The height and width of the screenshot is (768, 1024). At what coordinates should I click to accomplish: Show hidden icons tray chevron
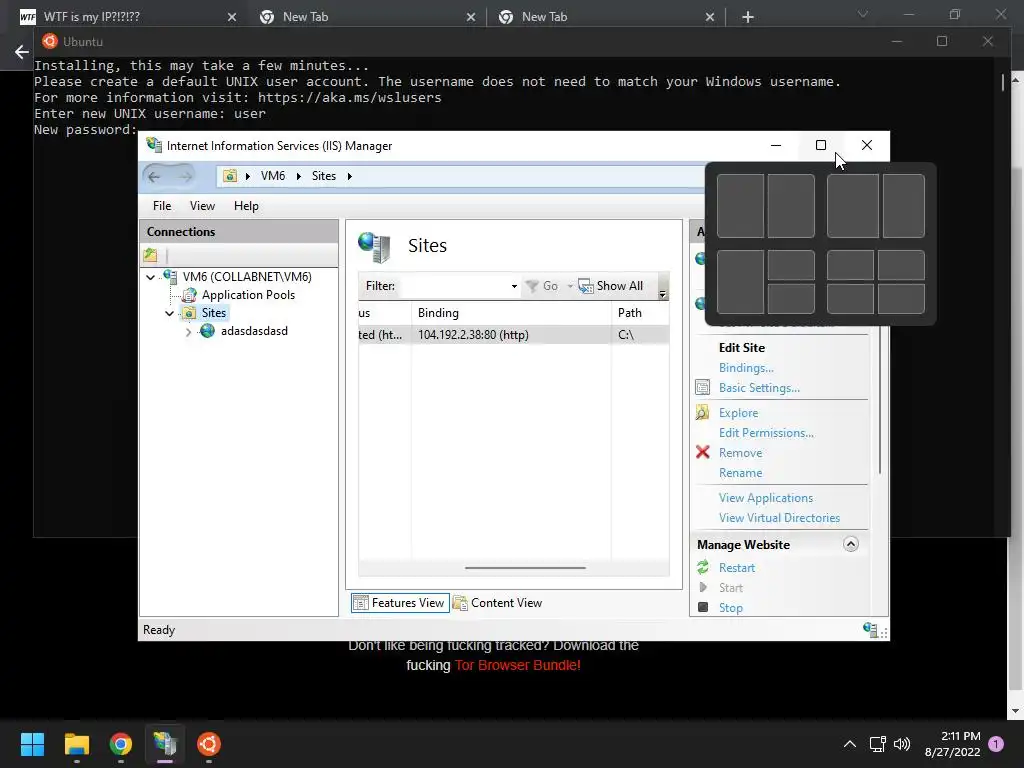pyautogui.click(x=850, y=744)
